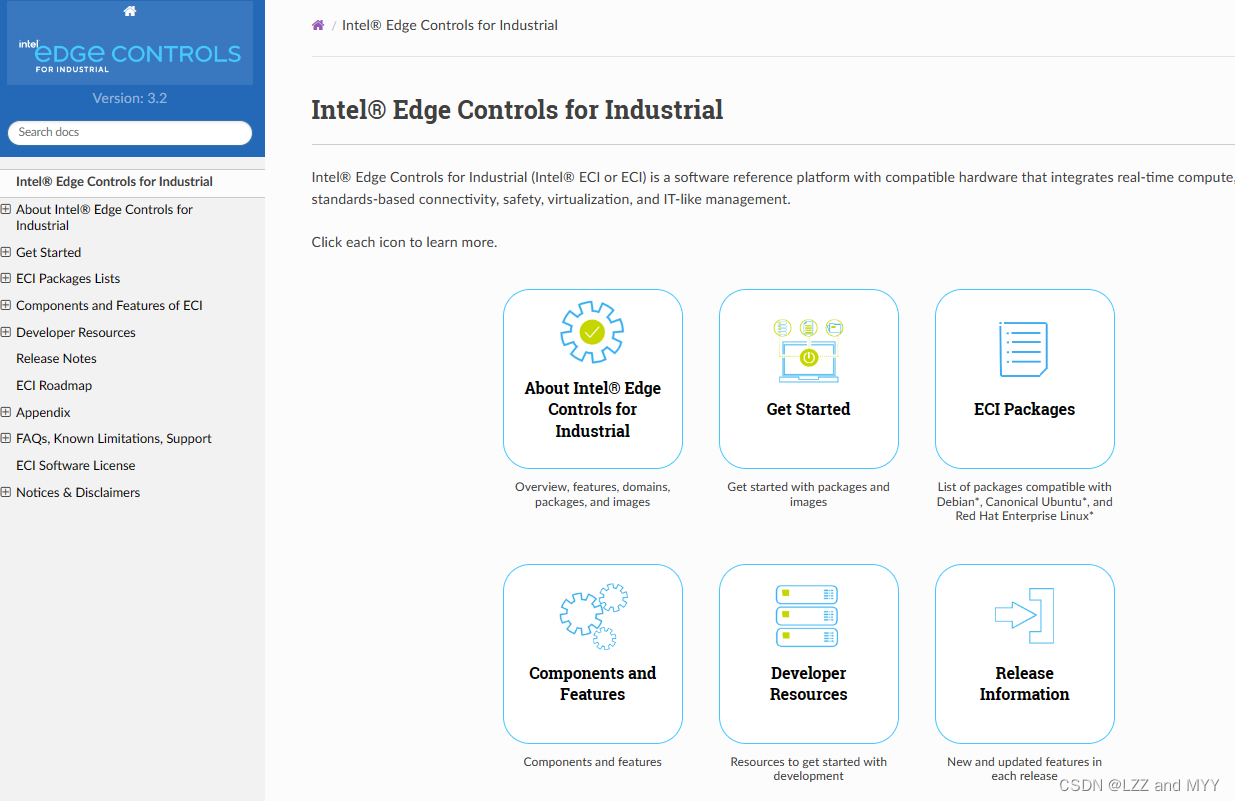Viewport: 1235px width, 801px height.
Task: Click caption 'Resources to get started with development'
Action: pos(808,769)
